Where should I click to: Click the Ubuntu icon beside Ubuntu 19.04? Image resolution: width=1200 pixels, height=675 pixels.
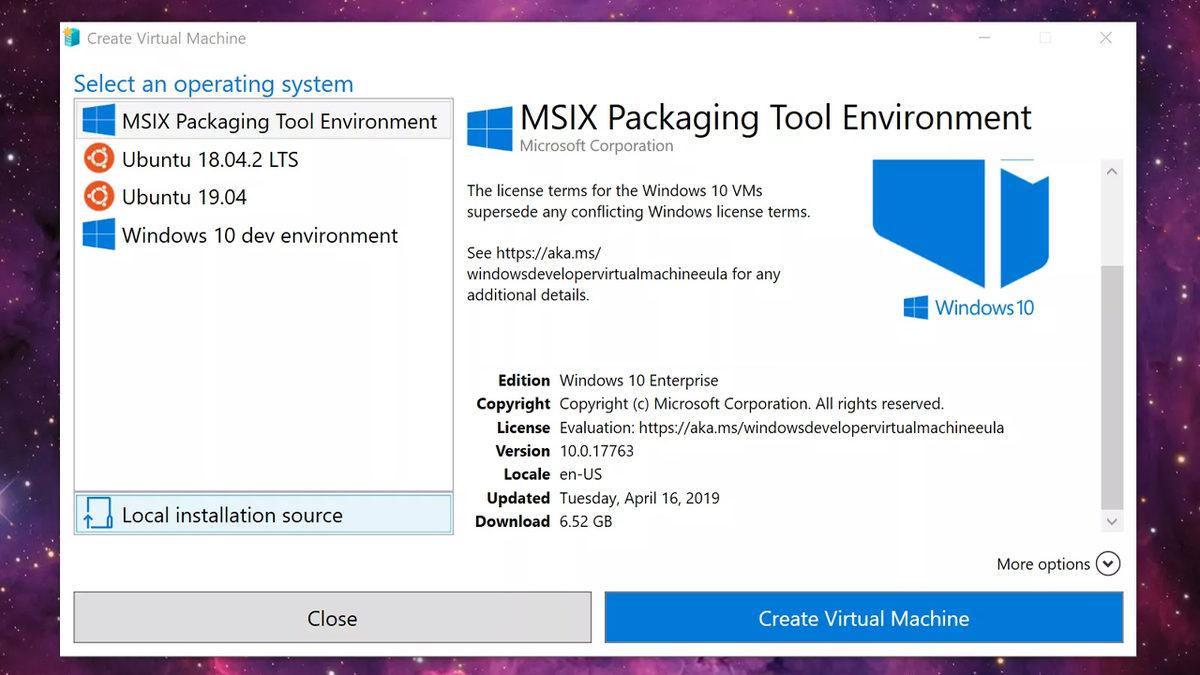coord(97,196)
